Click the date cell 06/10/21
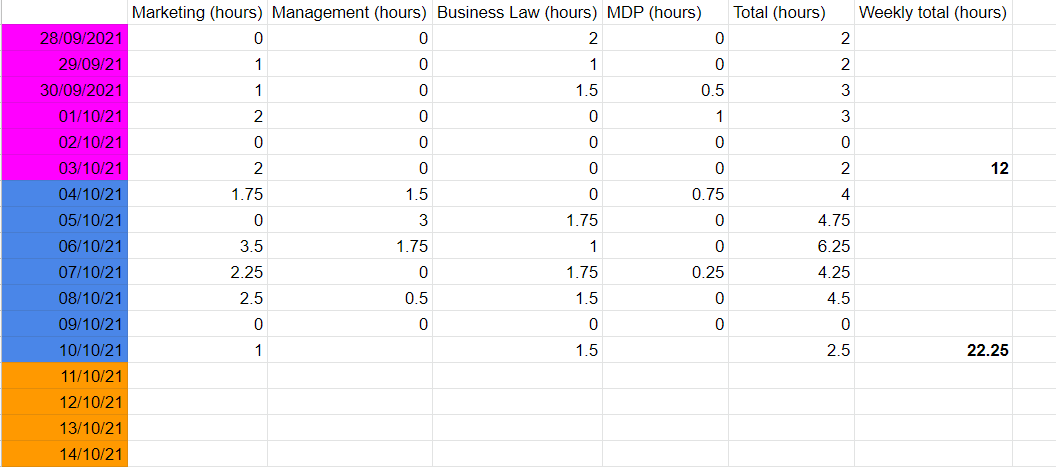This screenshot has width=1056, height=467. coord(64,246)
